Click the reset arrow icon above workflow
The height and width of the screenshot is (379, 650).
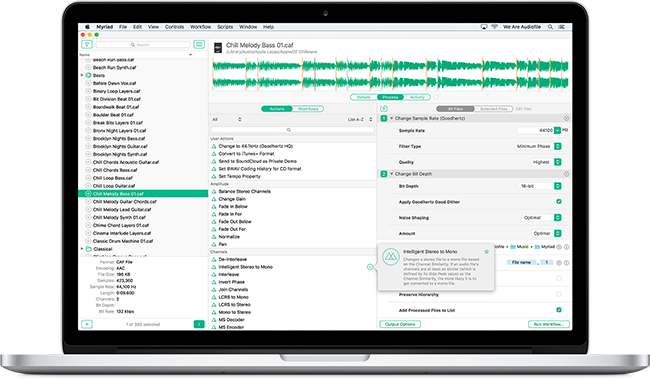pos(384,109)
